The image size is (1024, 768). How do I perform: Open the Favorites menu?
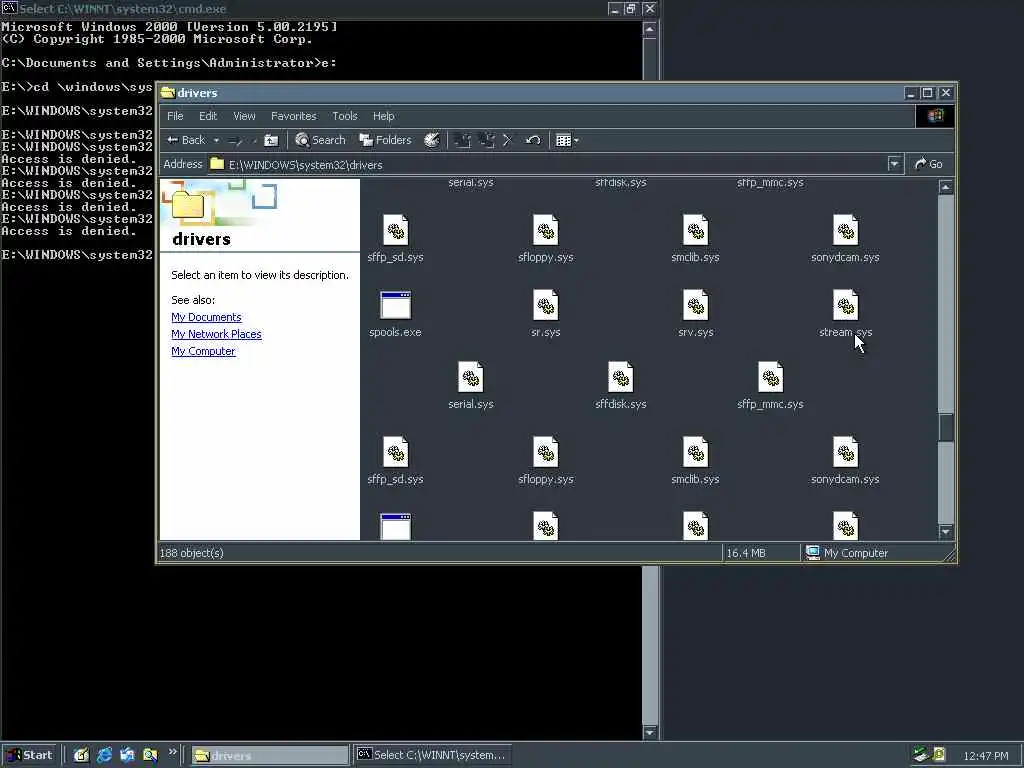[x=293, y=116]
